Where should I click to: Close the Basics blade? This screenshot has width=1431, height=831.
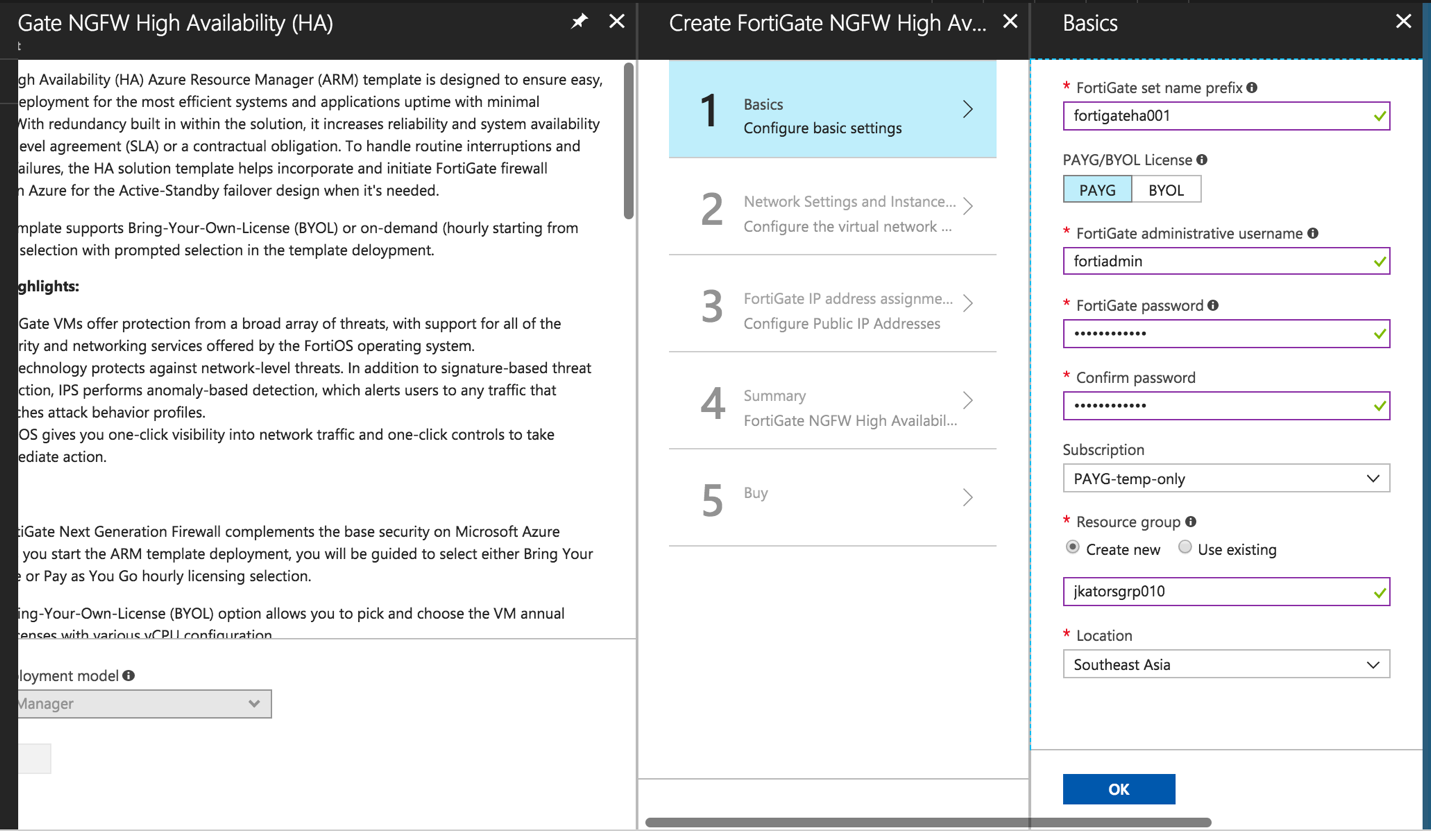pos(1403,21)
